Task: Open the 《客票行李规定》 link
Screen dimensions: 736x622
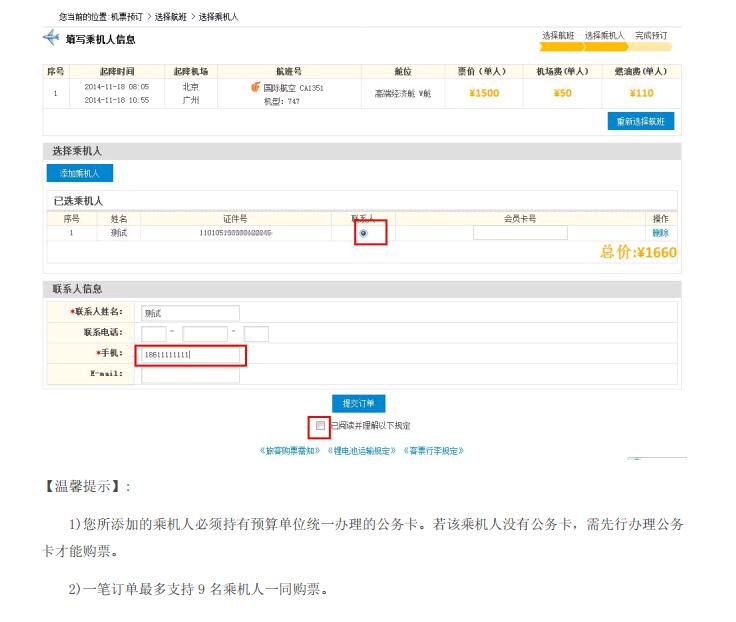Action: pos(433,451)
